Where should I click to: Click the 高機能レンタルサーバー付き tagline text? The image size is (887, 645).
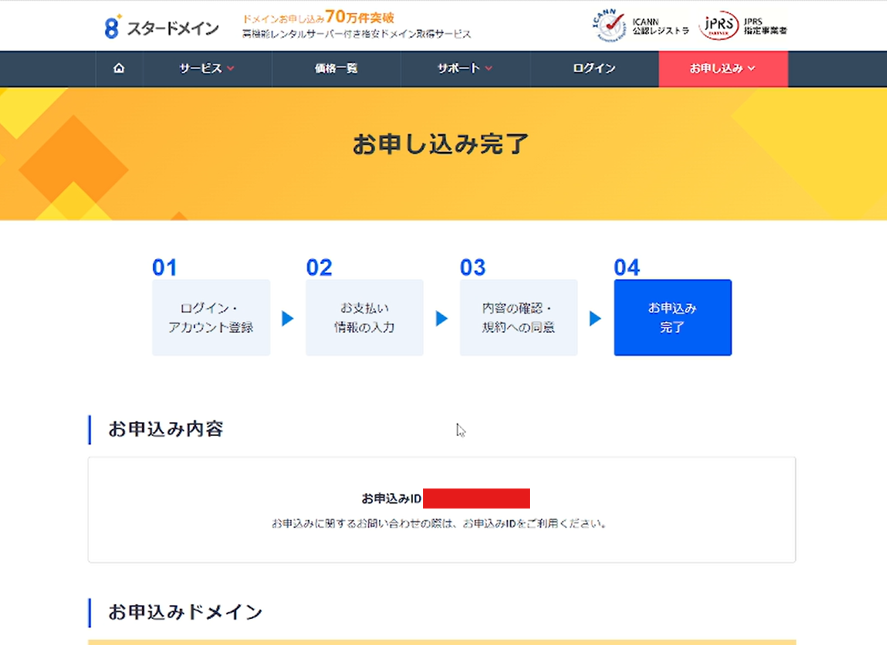(x=356, y=34)
